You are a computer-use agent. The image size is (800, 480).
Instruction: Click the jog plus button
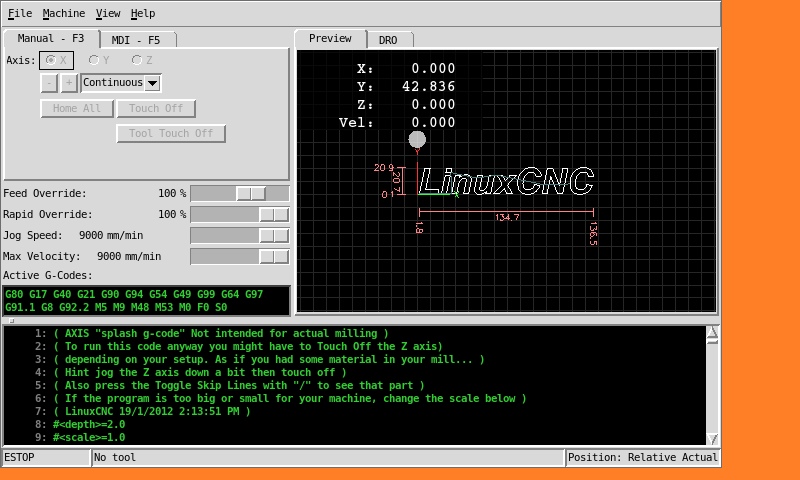point(69,83)
